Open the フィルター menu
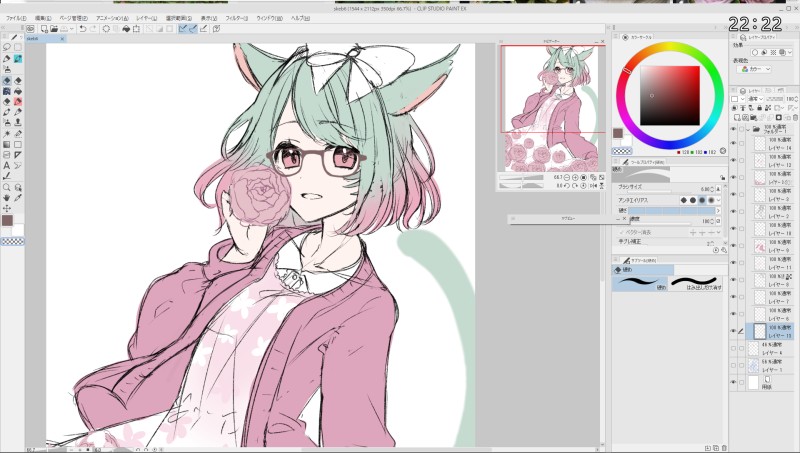Viewport: 800px width, 453px height. (x=237, y=18)
